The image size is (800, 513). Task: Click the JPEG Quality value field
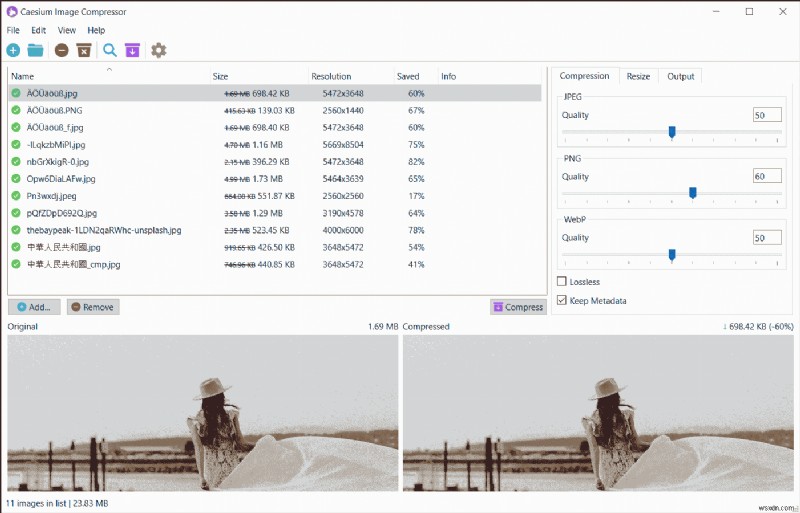tap(767, 115)
